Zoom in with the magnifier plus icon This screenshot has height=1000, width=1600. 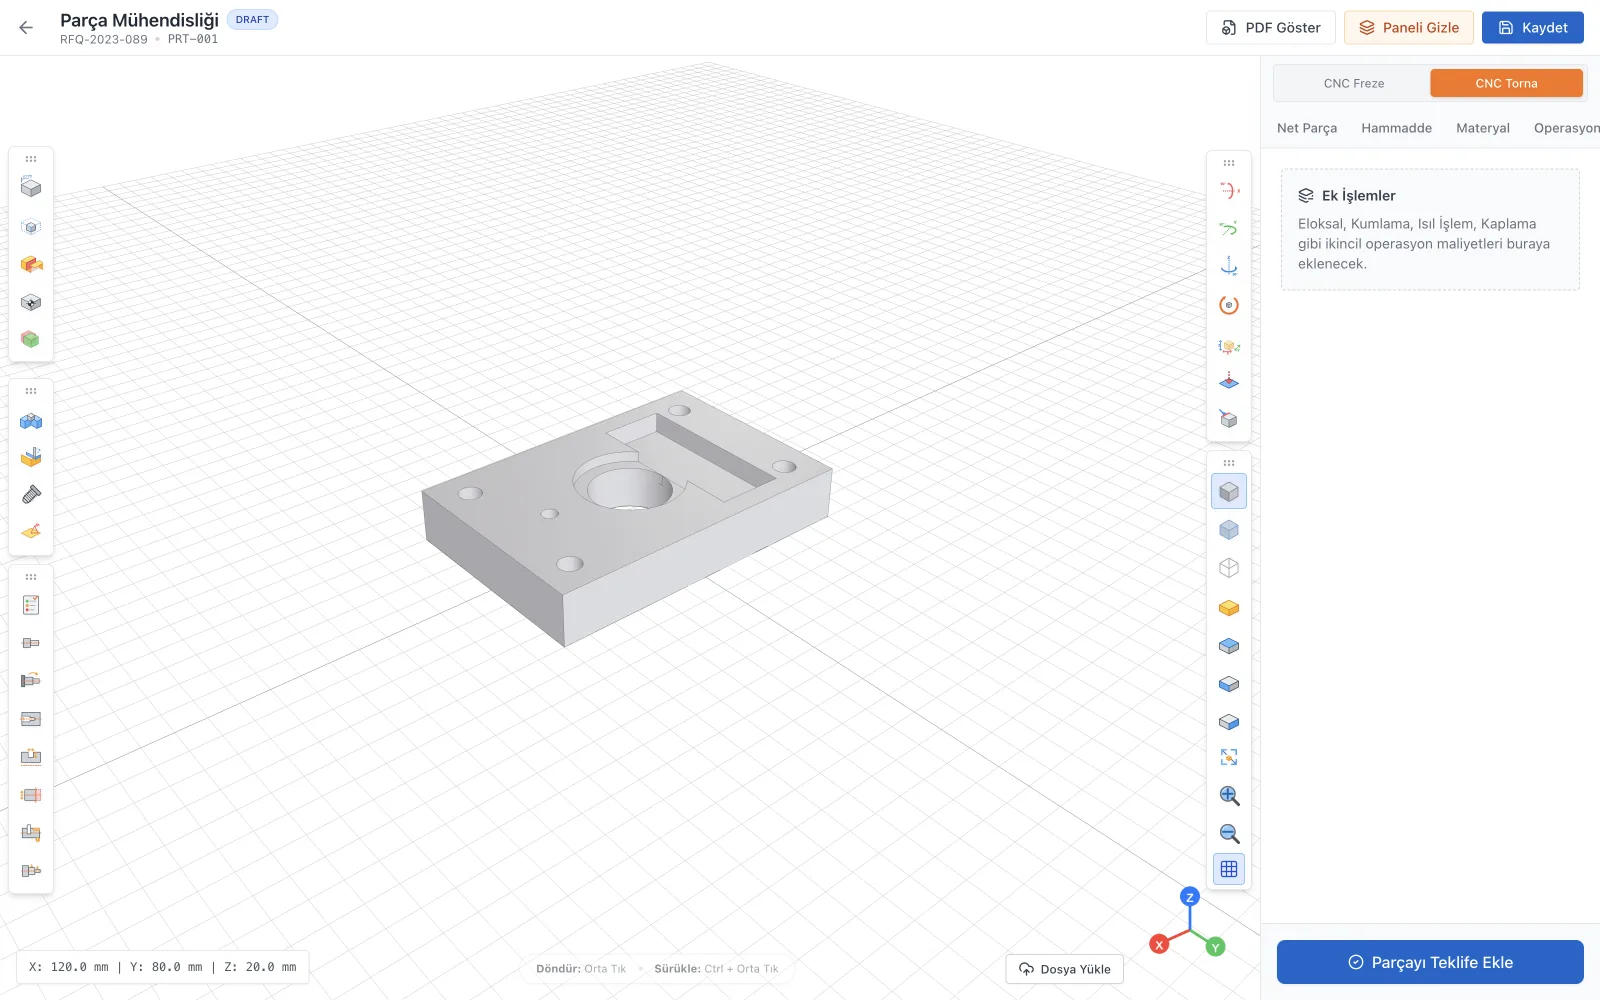[x=1229, y=796]
